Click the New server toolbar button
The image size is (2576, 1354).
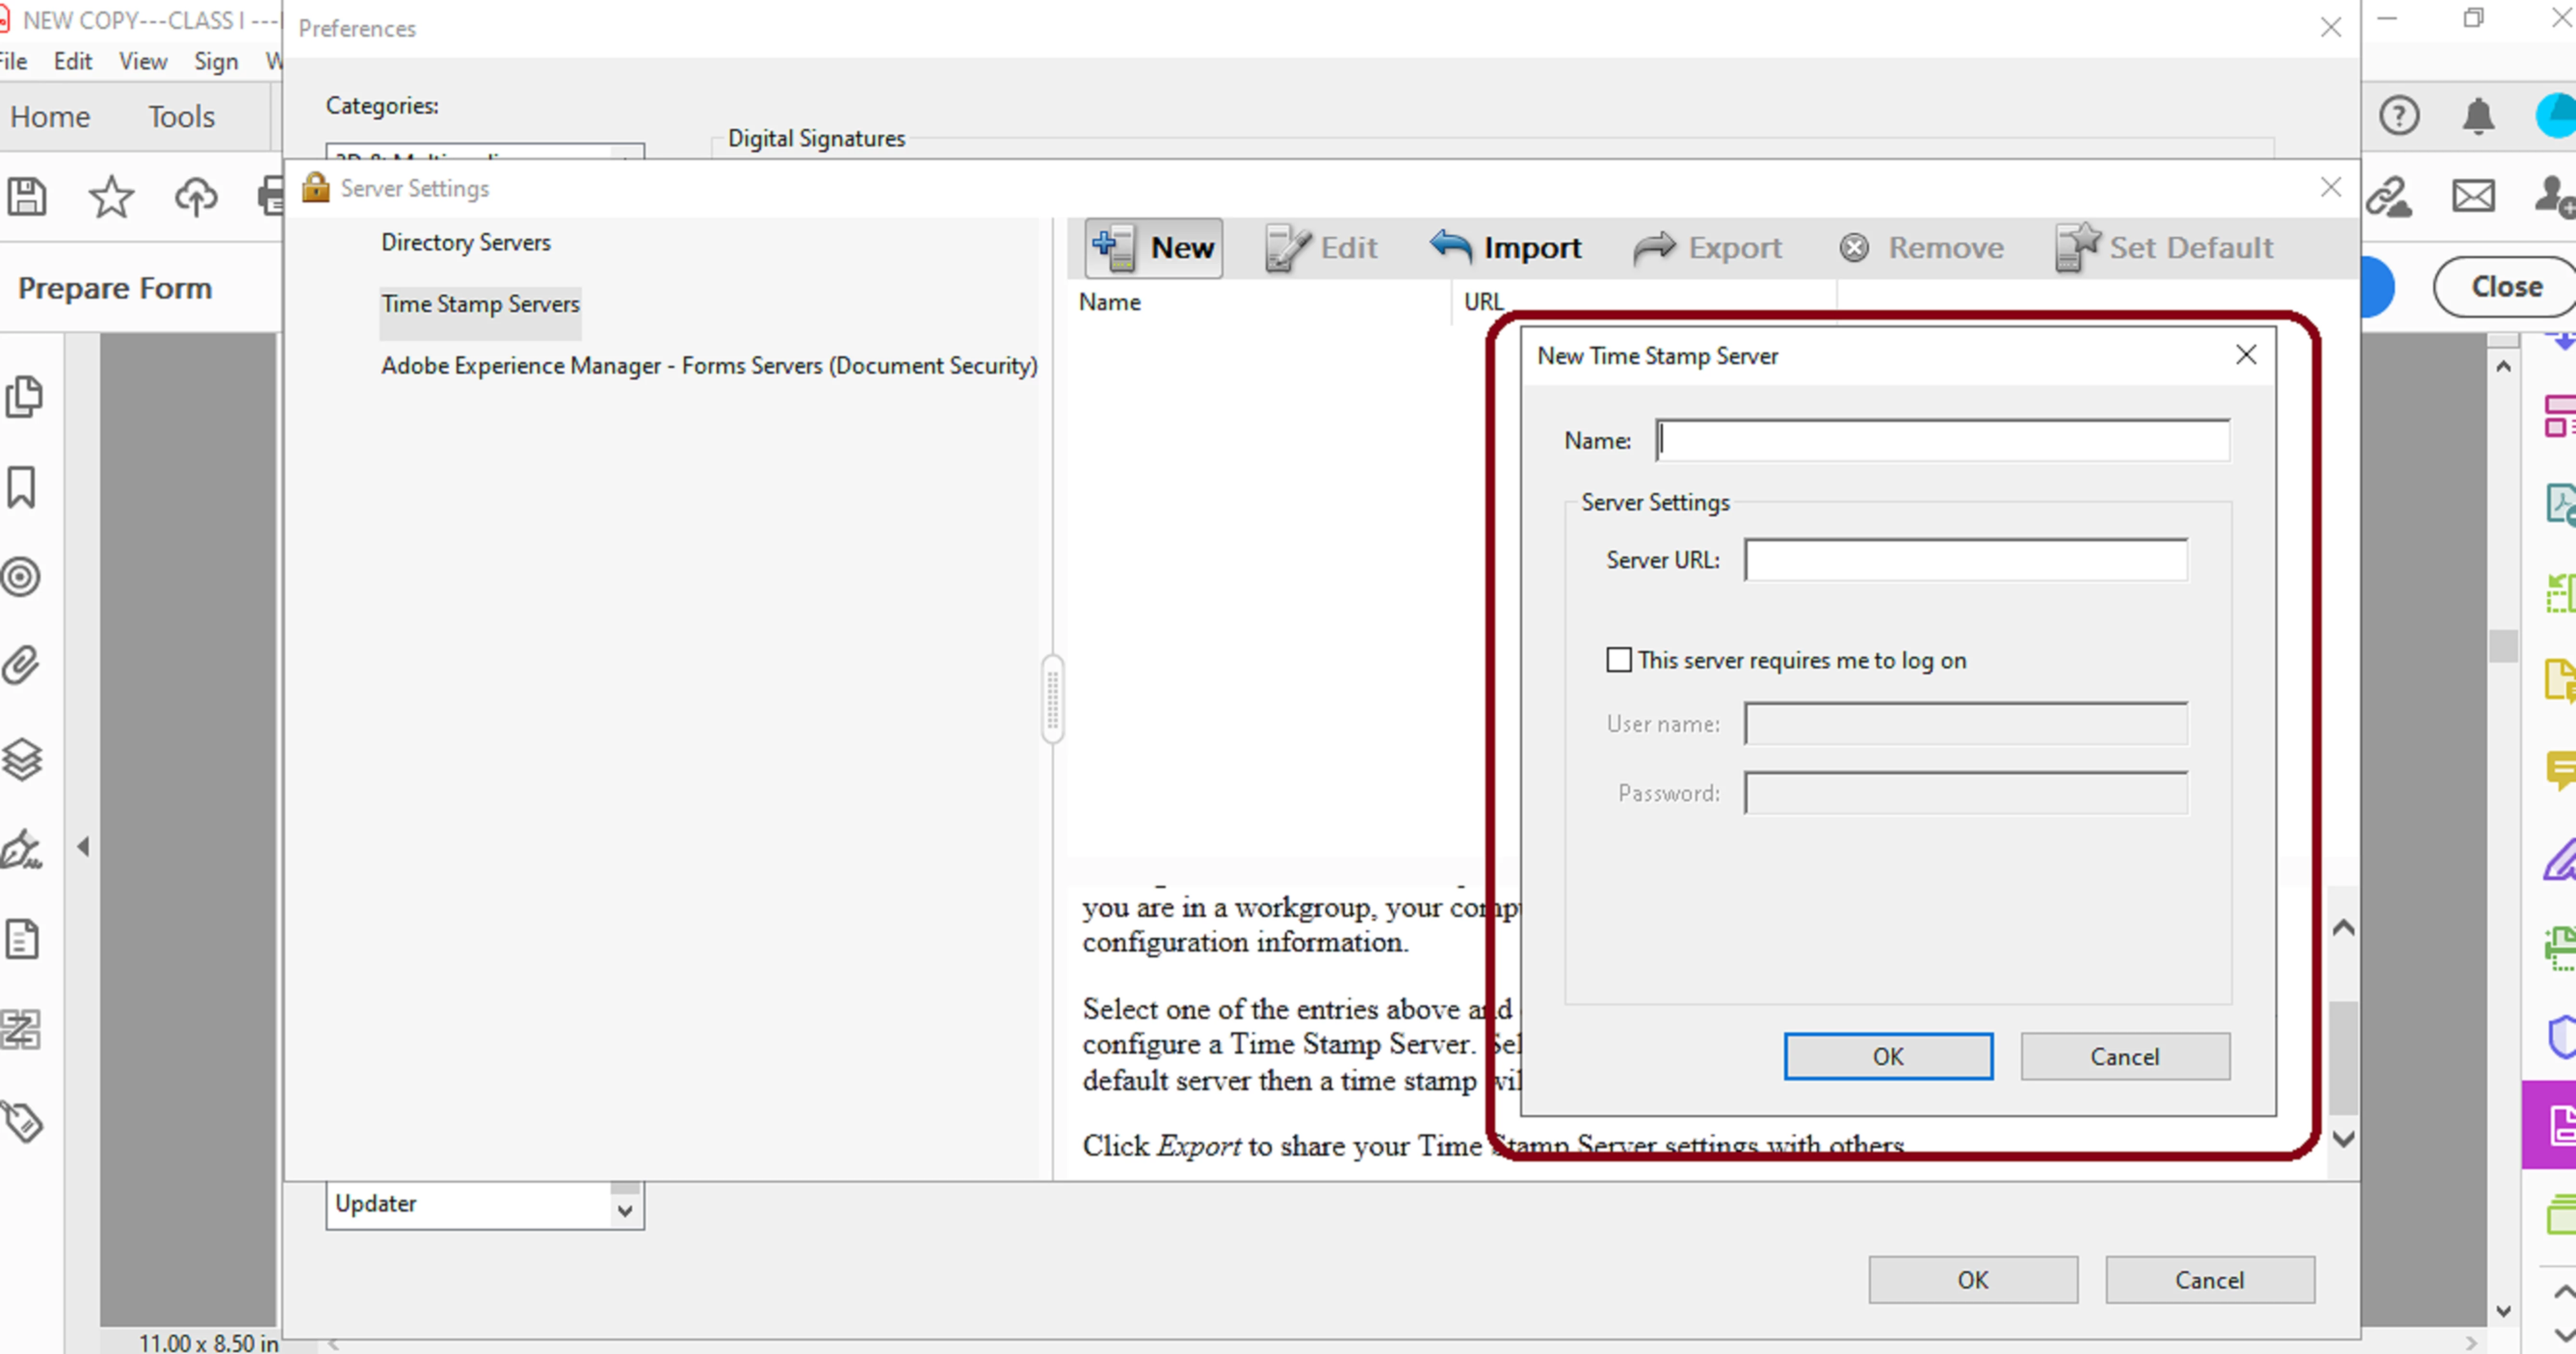pos(1153,247)
